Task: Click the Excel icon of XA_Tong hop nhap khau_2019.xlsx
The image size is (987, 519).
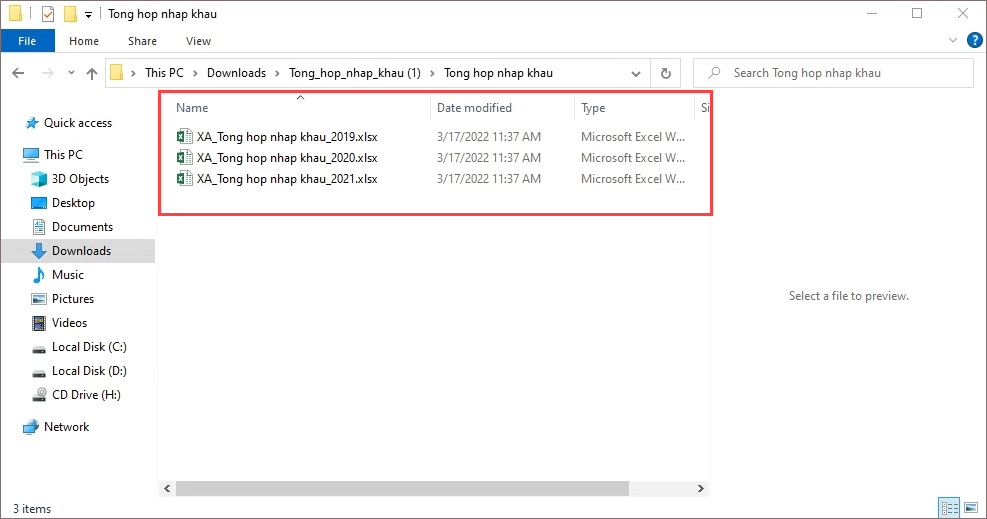Action: pos(184,136)
